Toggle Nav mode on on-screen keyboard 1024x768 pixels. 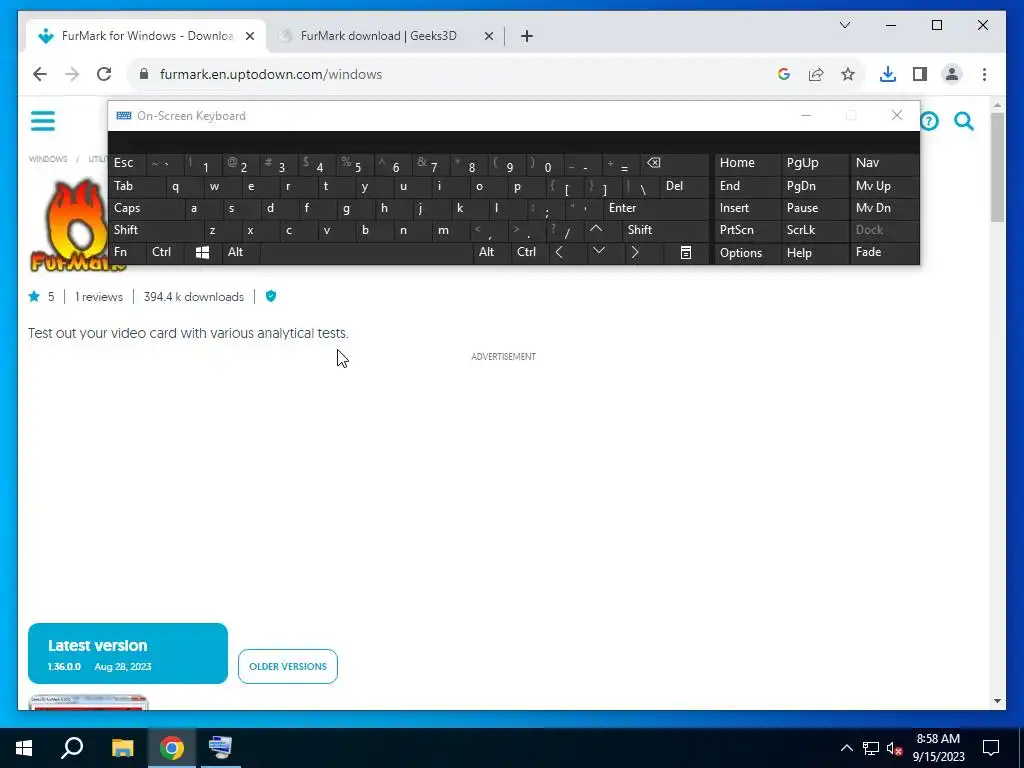[884, 163]
